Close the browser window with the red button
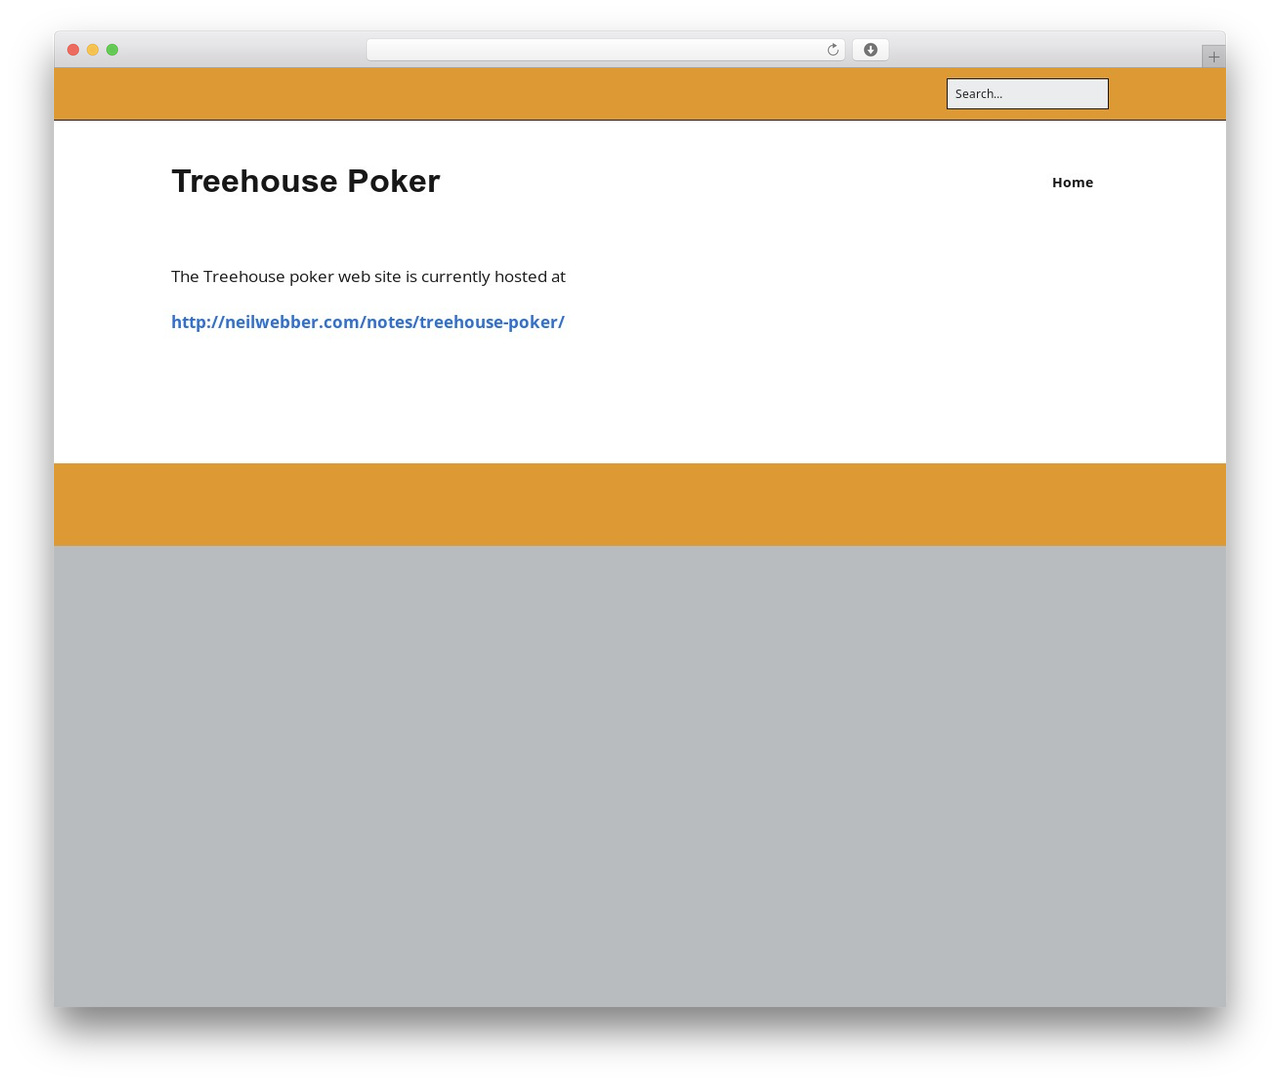 coord(73,50)
